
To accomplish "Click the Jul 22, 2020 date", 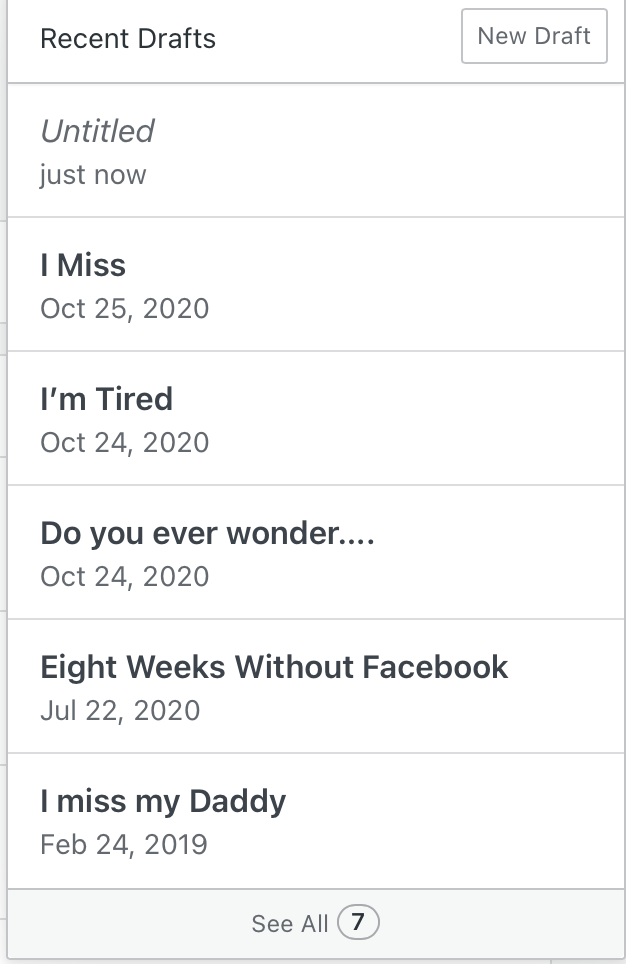I will [120, 711].
